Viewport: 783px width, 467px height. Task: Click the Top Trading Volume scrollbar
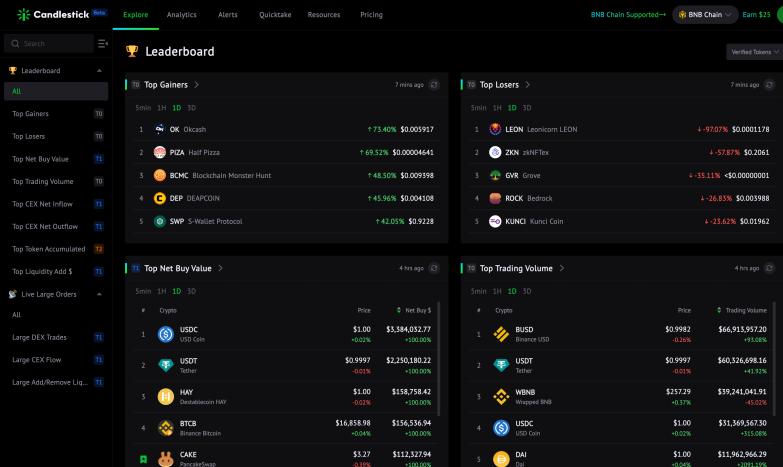pos(774,359)
